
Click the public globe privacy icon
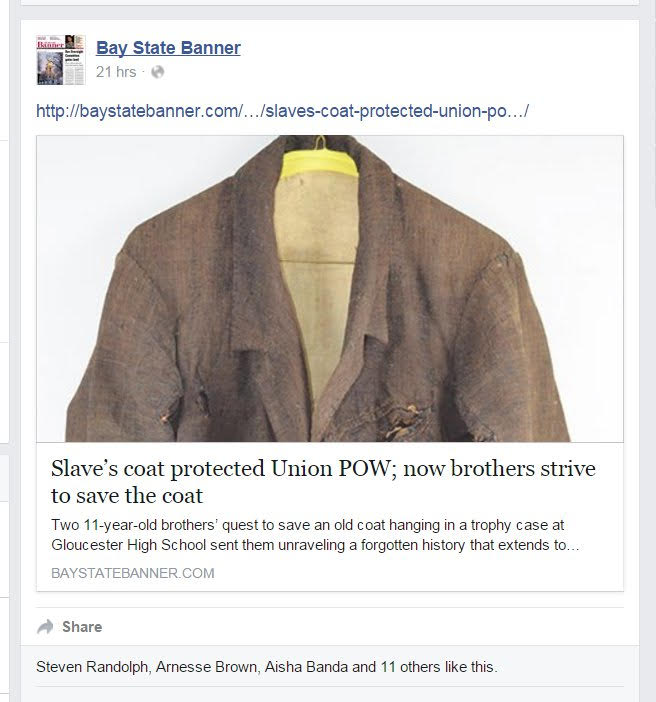[158, 72]
